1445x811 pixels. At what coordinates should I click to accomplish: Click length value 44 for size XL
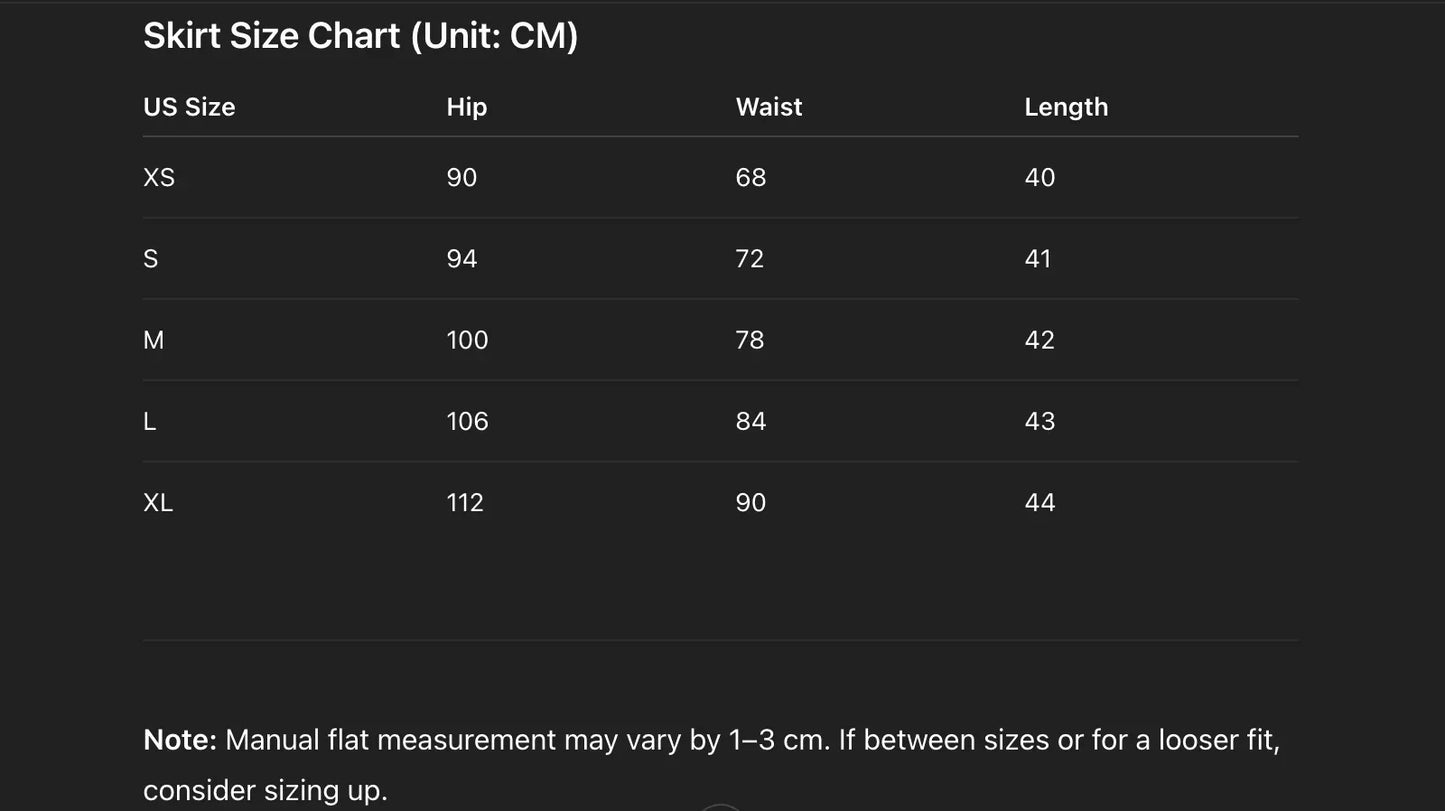pos(1039,502)
